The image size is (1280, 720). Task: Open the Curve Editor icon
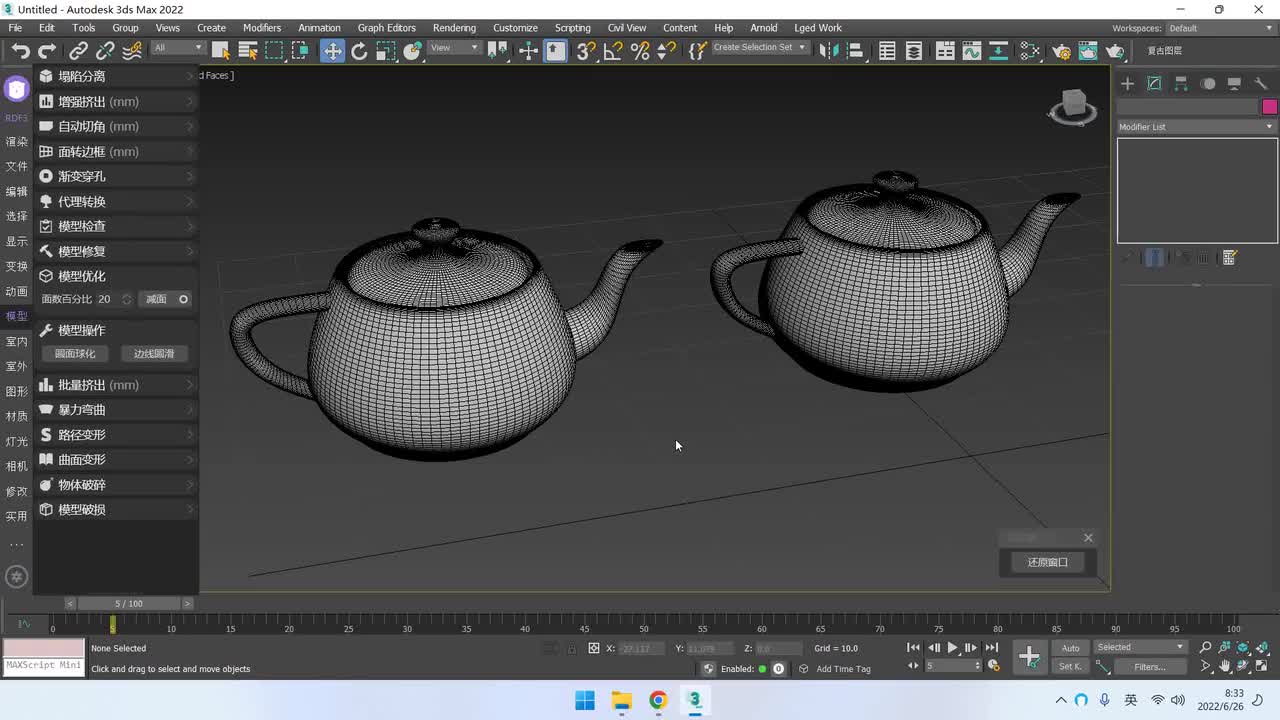coord(971,51)
